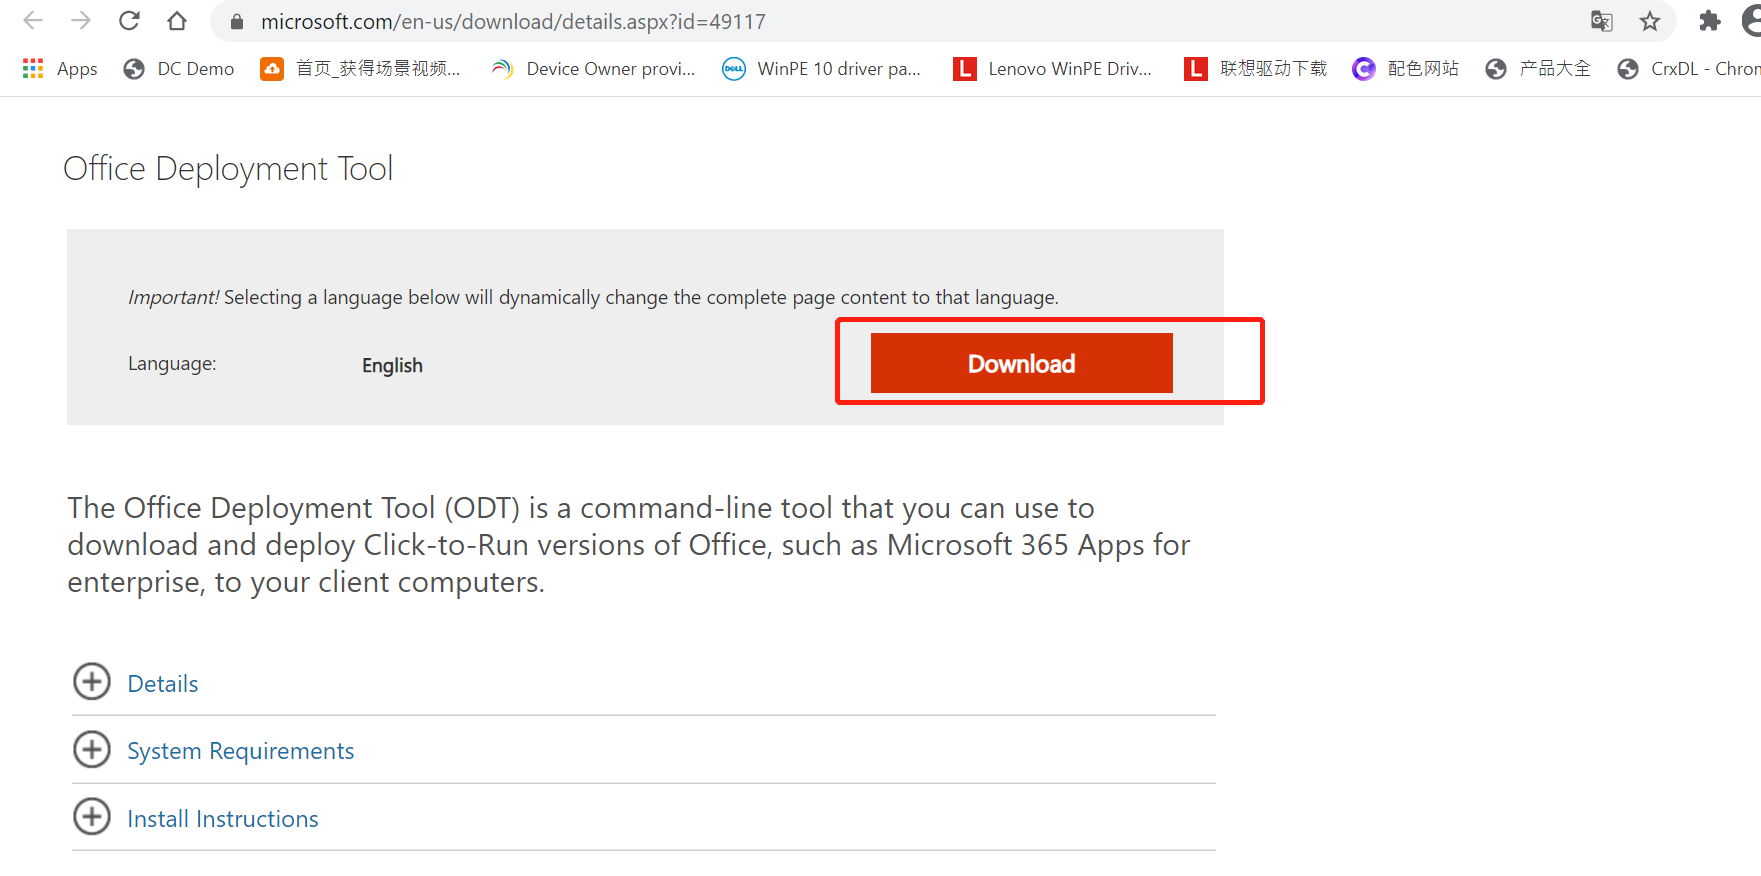The width and height of the screenshot is (1761, 876).
Task: Open the Device Owner provi... bookmark
Action: [593, 68]
